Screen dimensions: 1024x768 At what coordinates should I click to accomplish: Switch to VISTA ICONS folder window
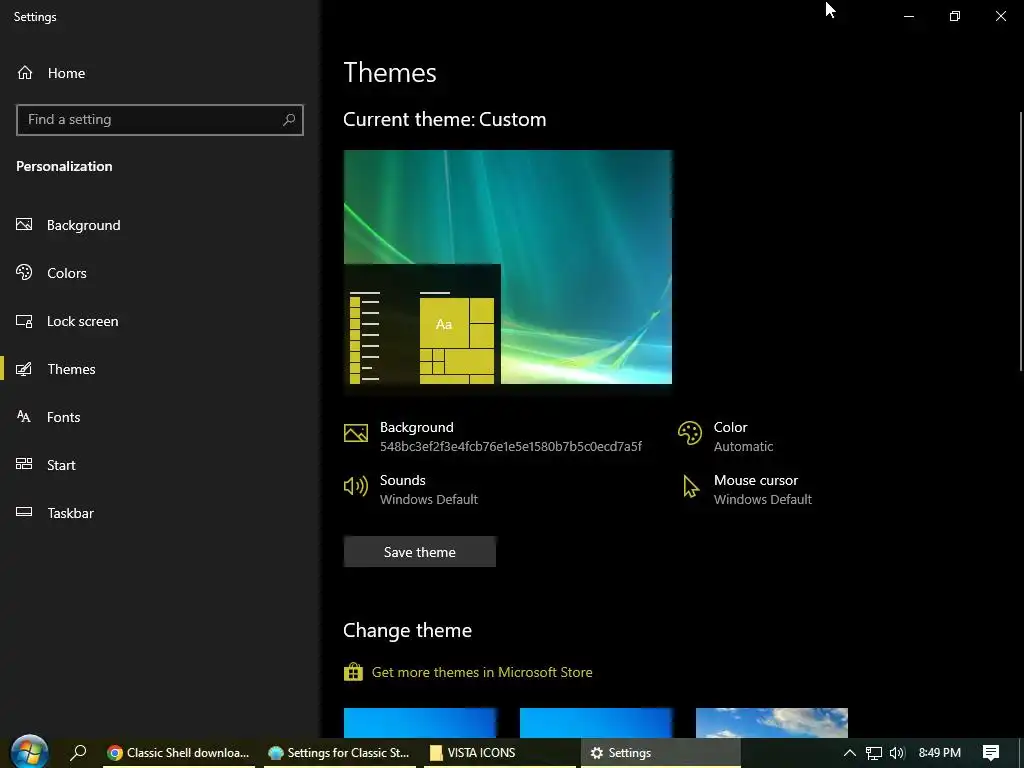click(x=499, y=753)
